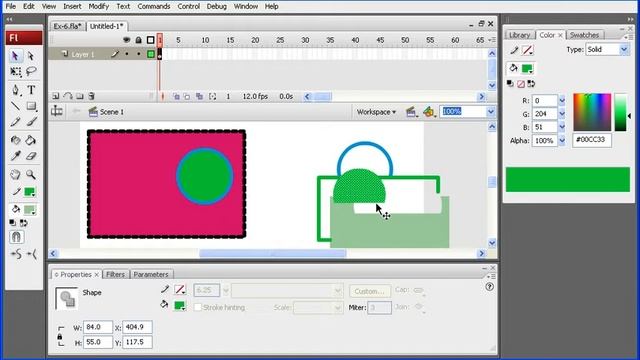Select the Free Transform tool

pos(16,72)
